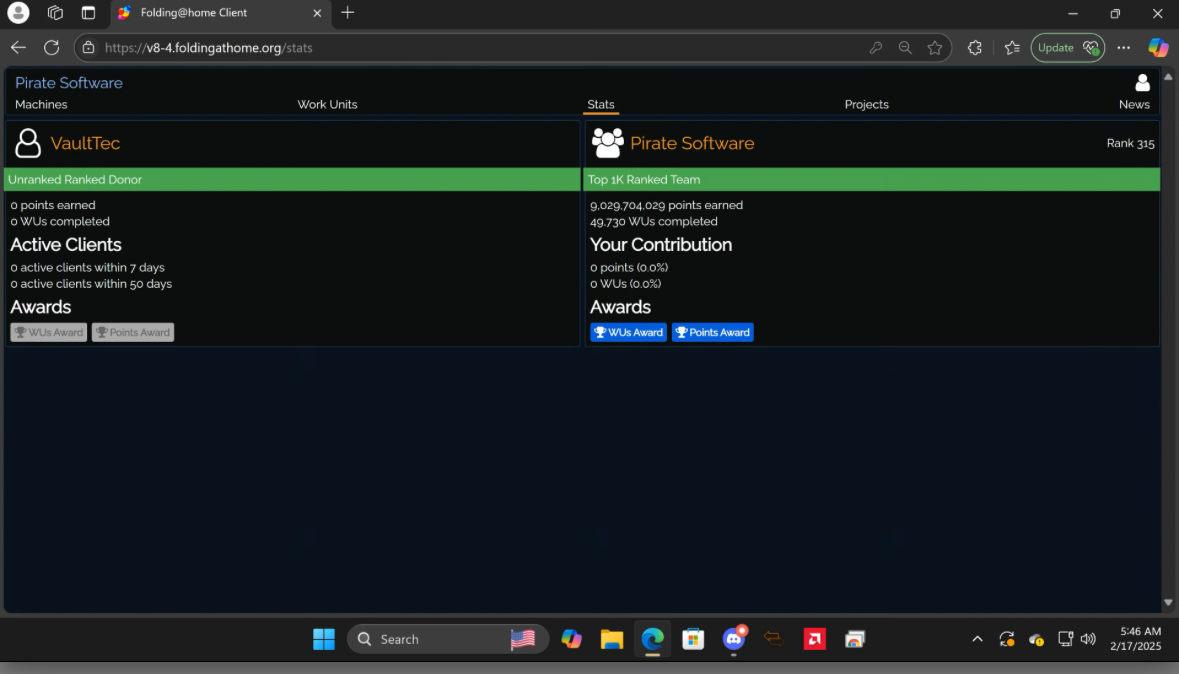This screenshot has height=674, width=1179.
Task: Click the blue team WUs Award badge
Action: pos(629,332)
